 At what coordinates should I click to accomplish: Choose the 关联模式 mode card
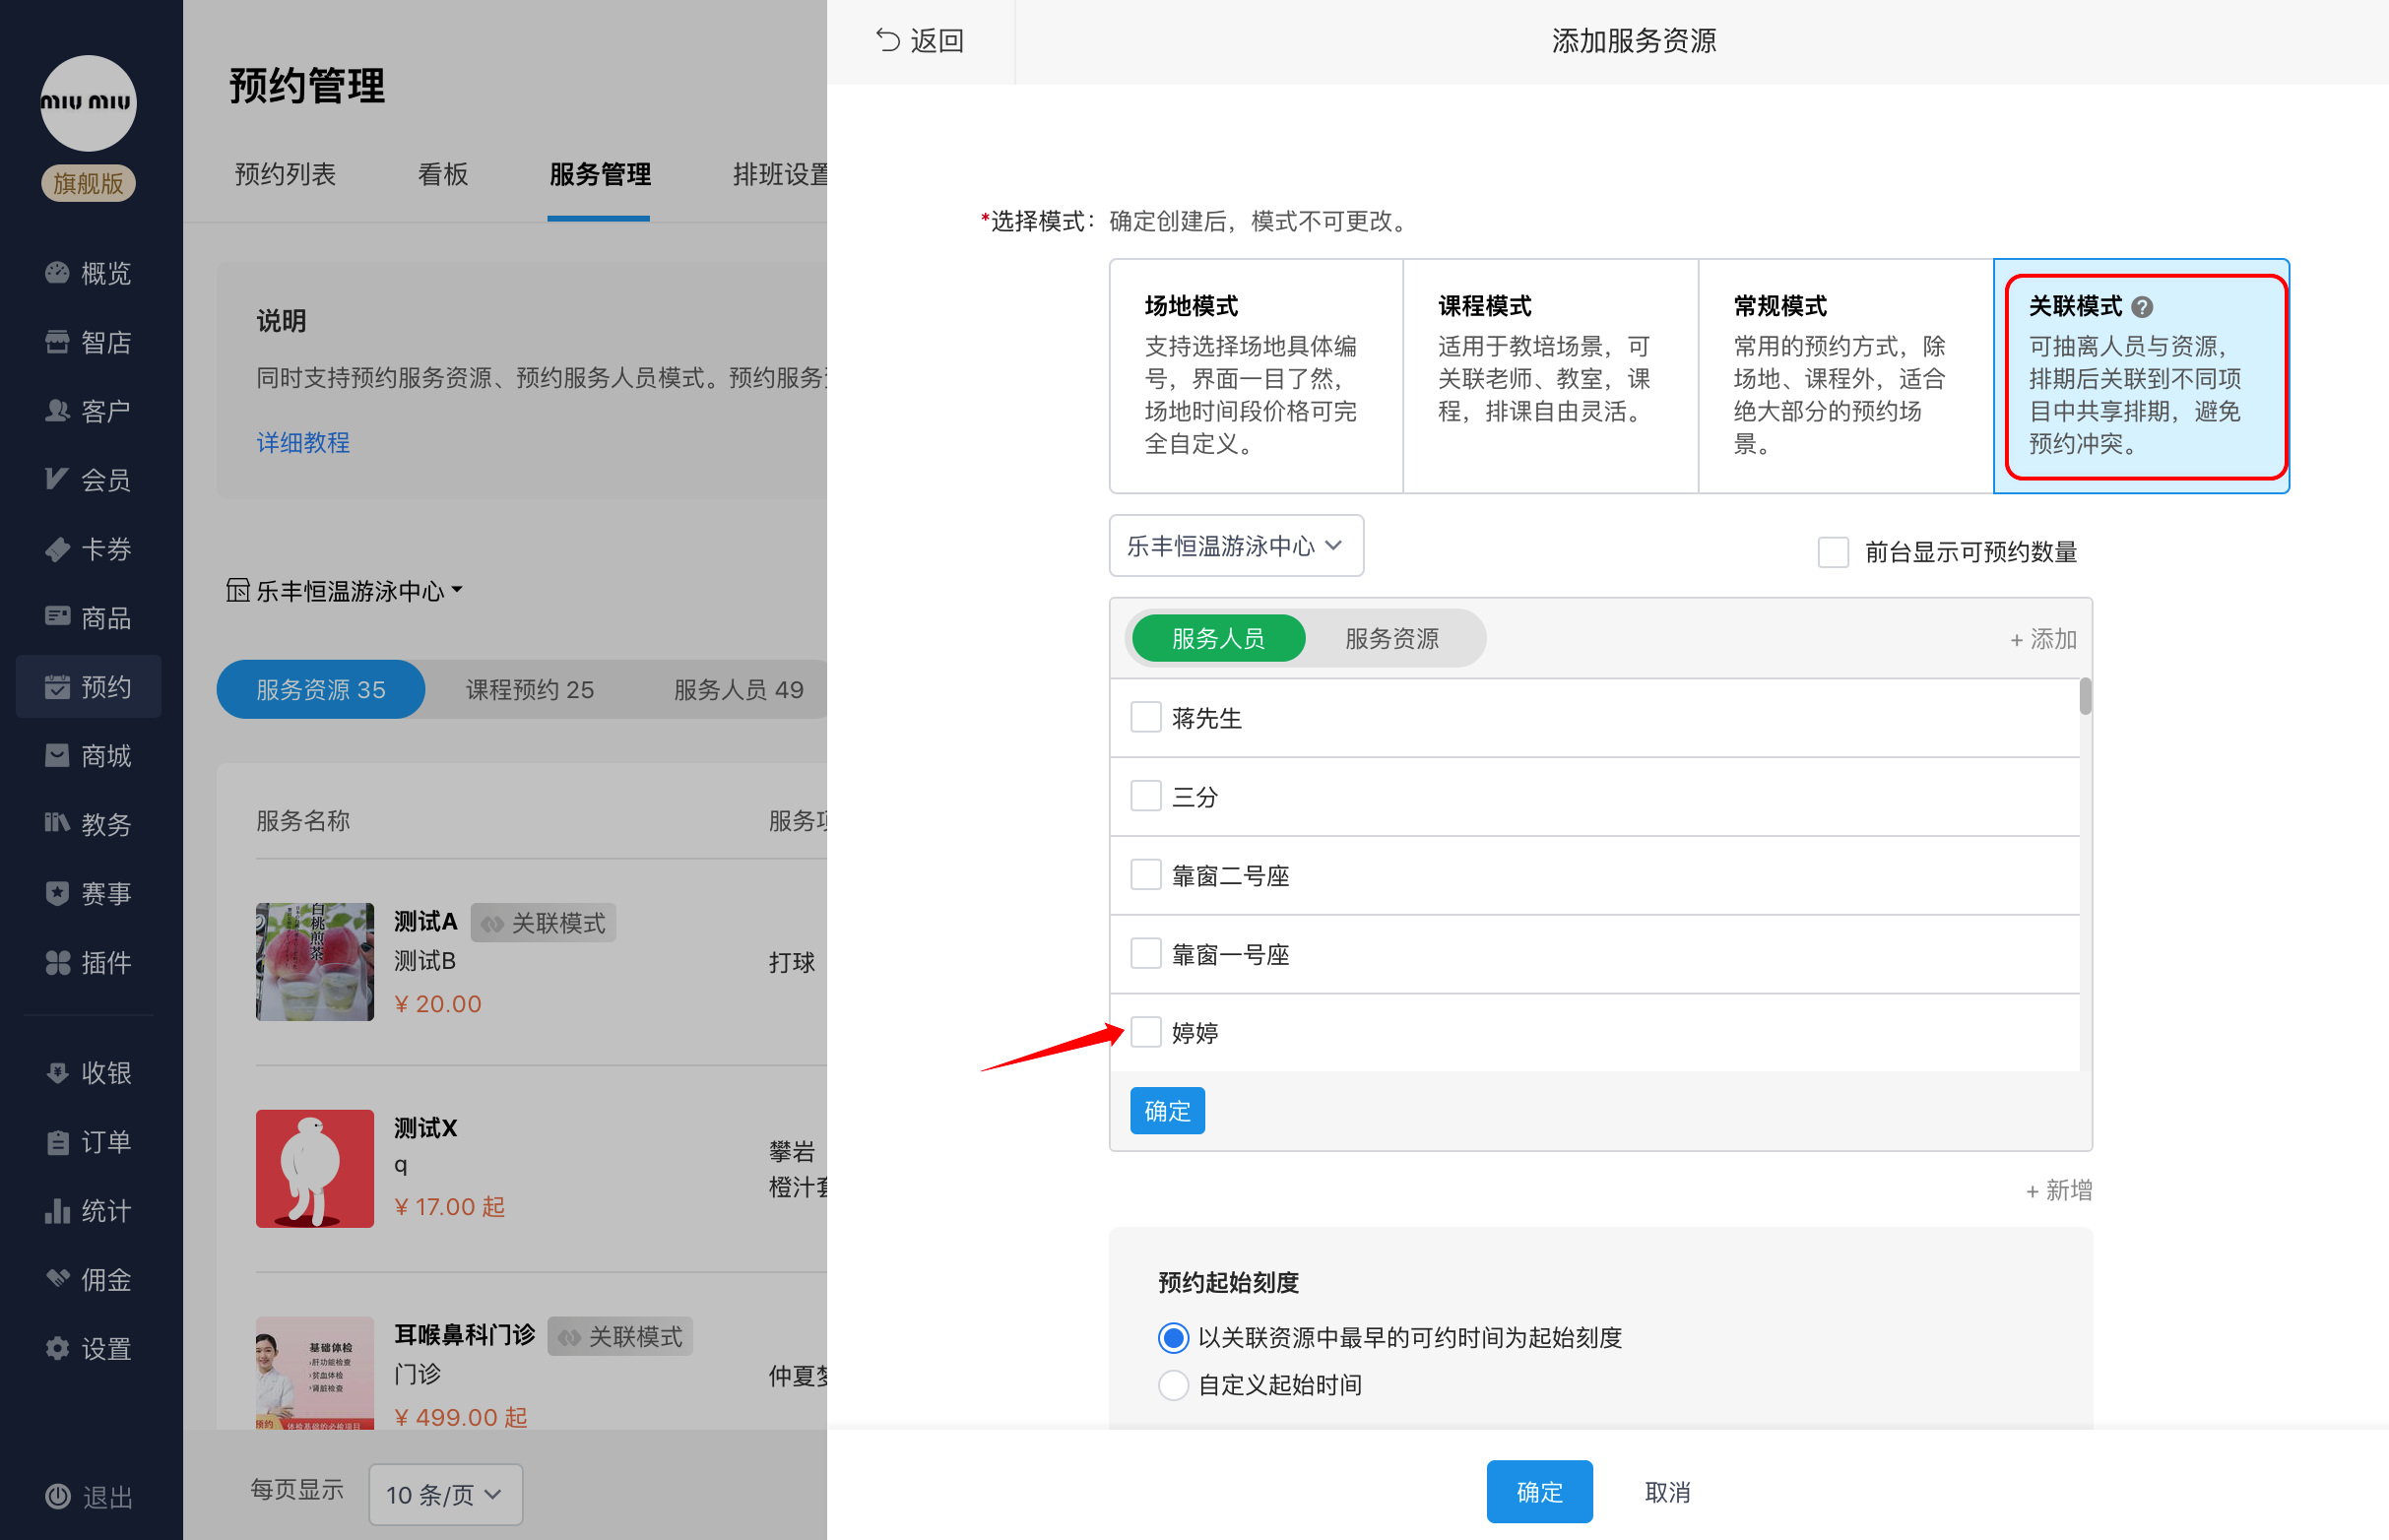(2141, 375)
